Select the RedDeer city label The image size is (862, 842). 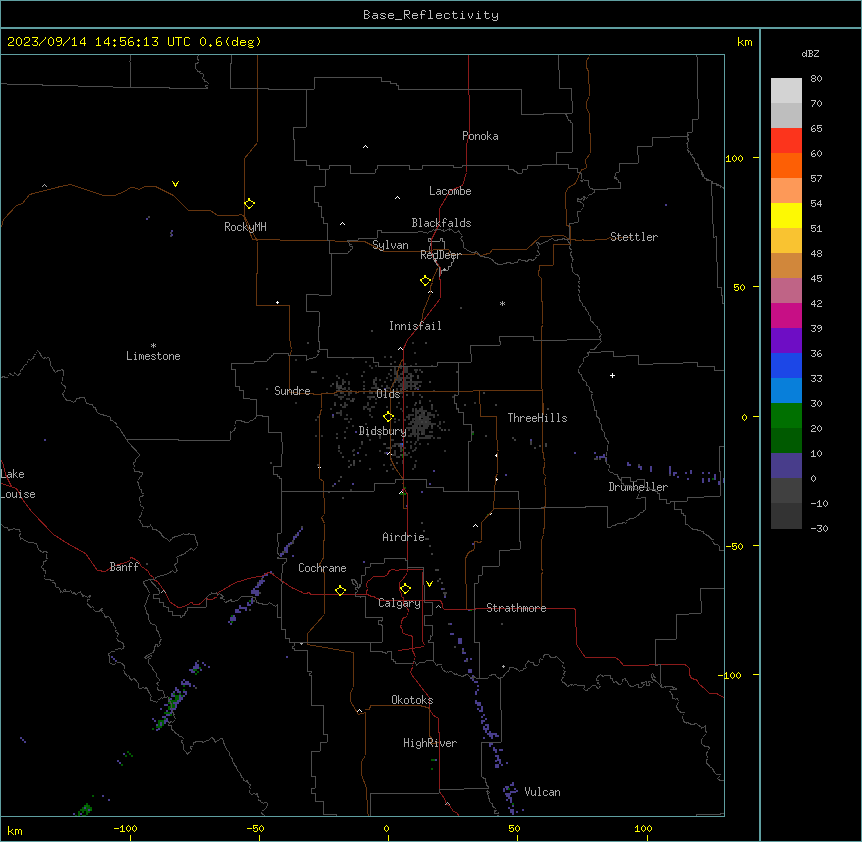click(x=440, y=255)
